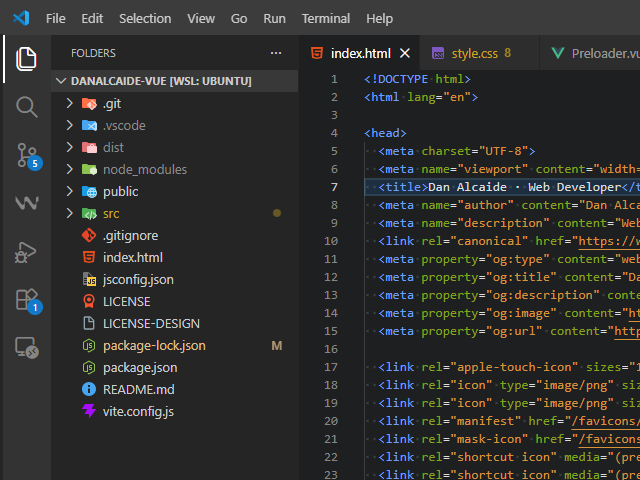Image resolution: width=640 pixels, height=480 pixels.
Task: Open the Selection menu
Action: click(x=145, y=18)
